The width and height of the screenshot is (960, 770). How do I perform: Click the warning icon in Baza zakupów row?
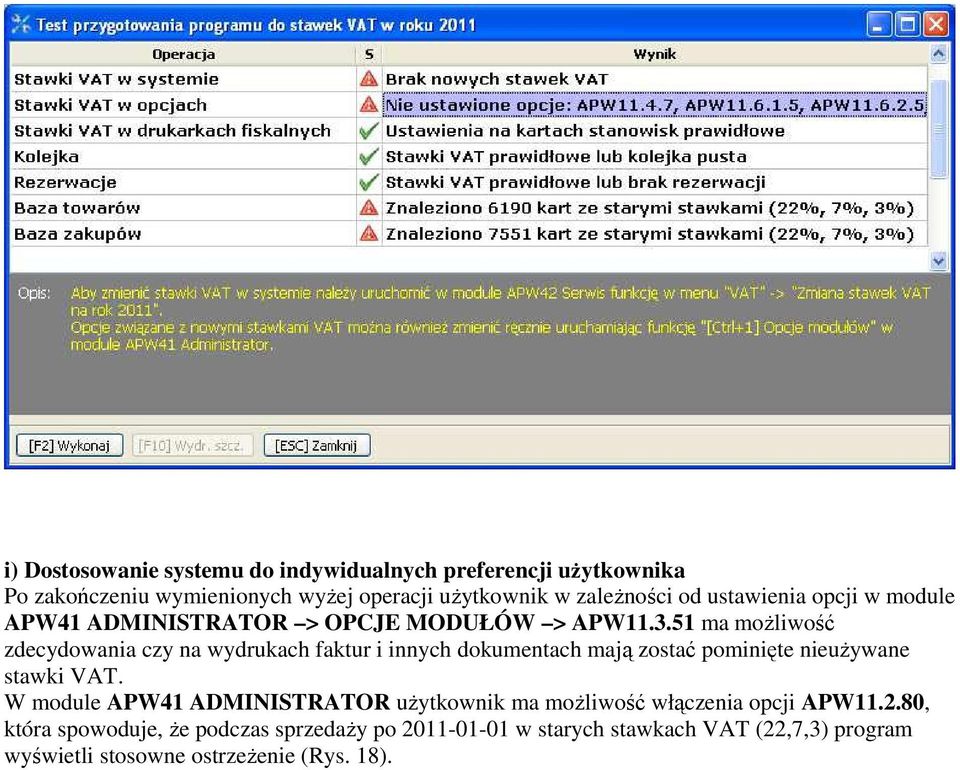[x=369, y=234]
